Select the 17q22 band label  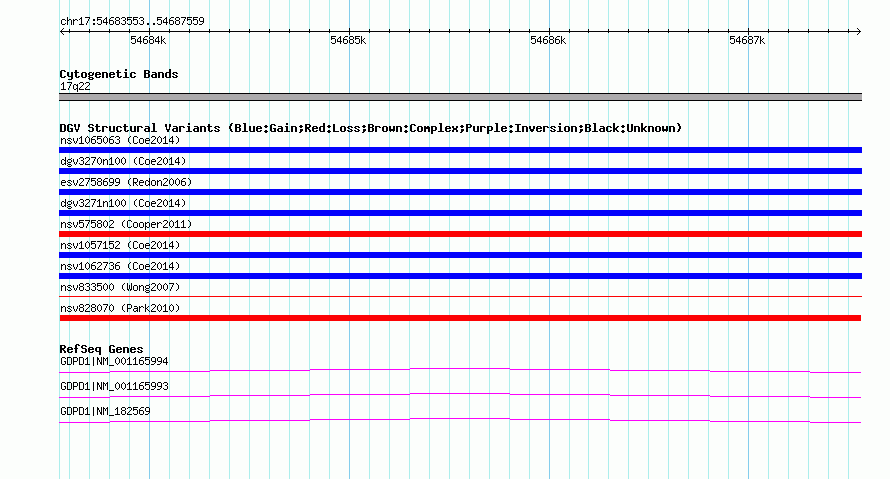tap(75, 86)
